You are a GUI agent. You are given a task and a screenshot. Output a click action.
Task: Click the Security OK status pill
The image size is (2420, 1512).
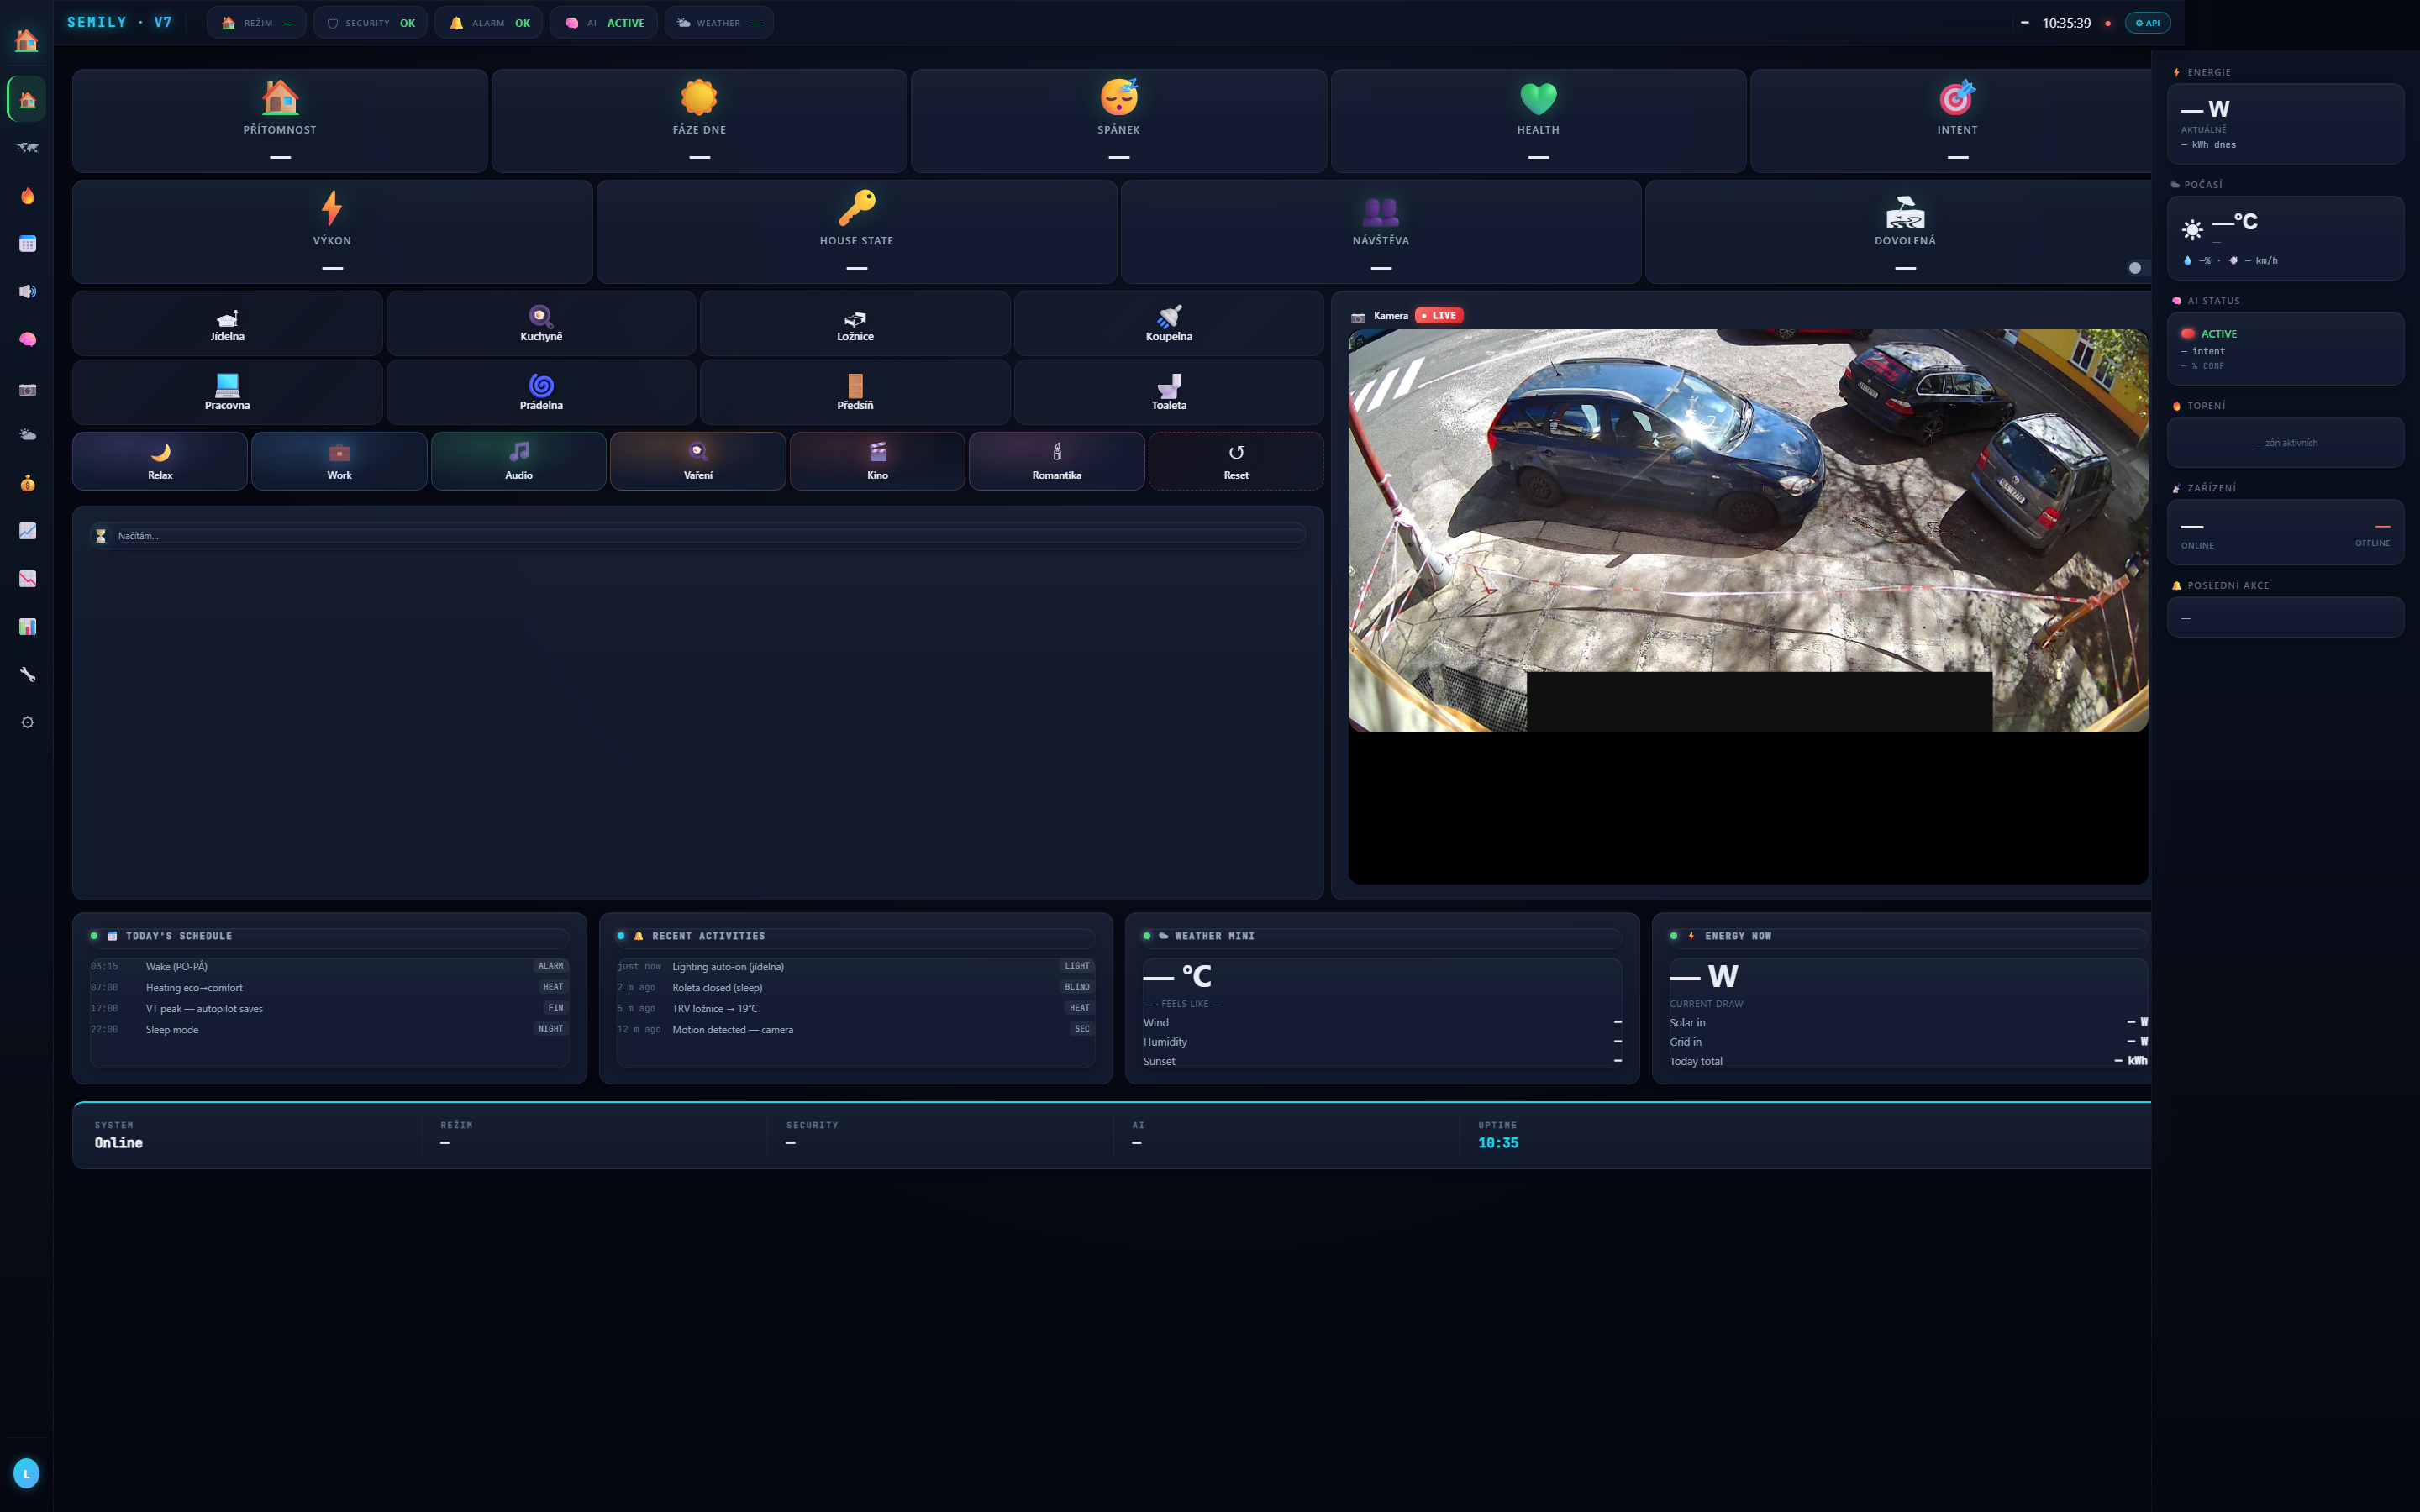(x=371, y=23)
